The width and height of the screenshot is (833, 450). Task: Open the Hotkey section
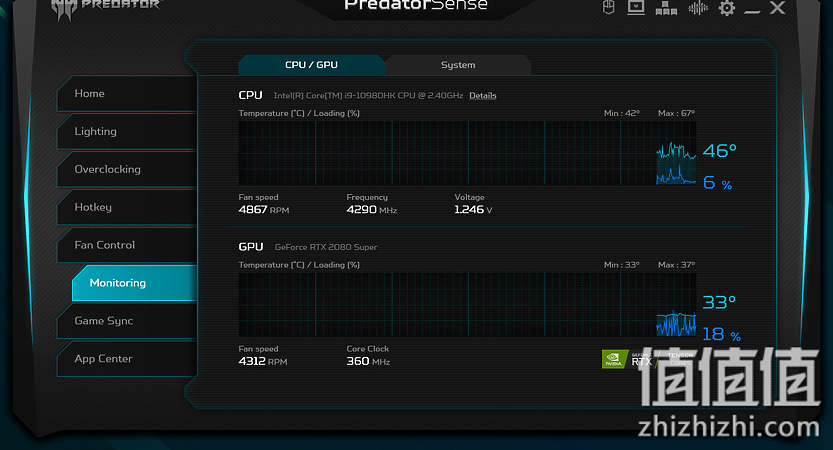point(127,207)
